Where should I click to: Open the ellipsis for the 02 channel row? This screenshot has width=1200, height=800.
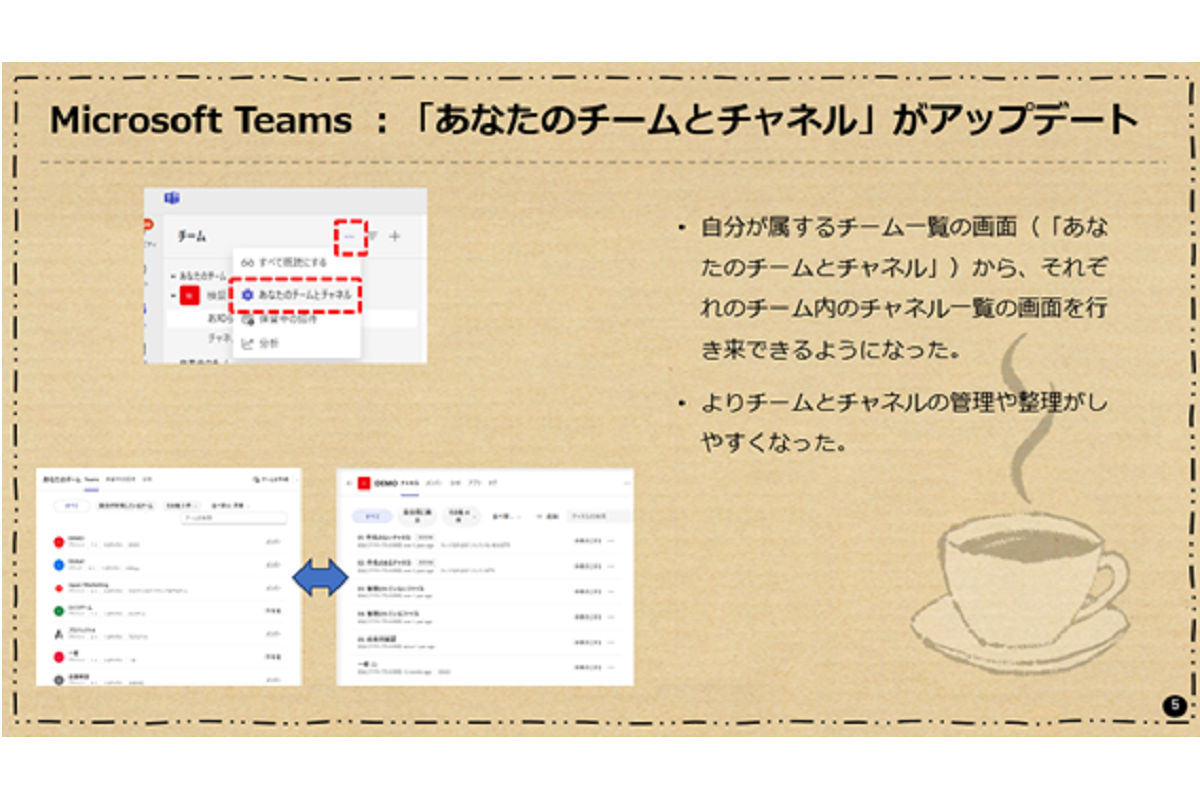coord(611,567)
